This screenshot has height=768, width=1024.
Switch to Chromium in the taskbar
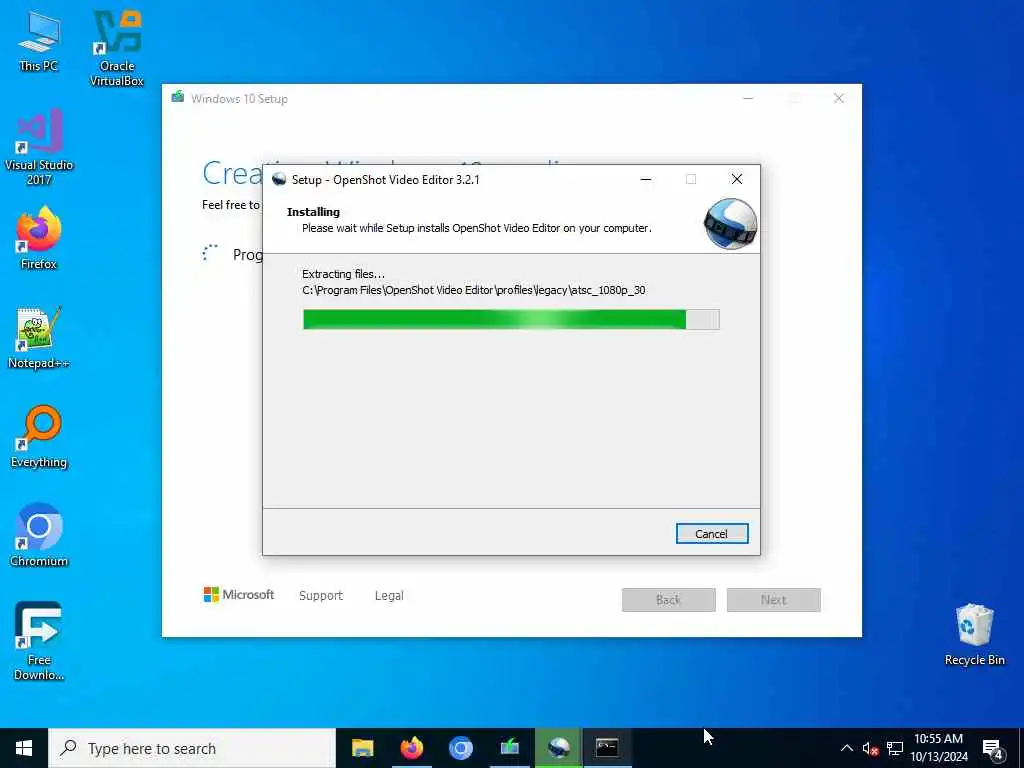click(460, 748)
